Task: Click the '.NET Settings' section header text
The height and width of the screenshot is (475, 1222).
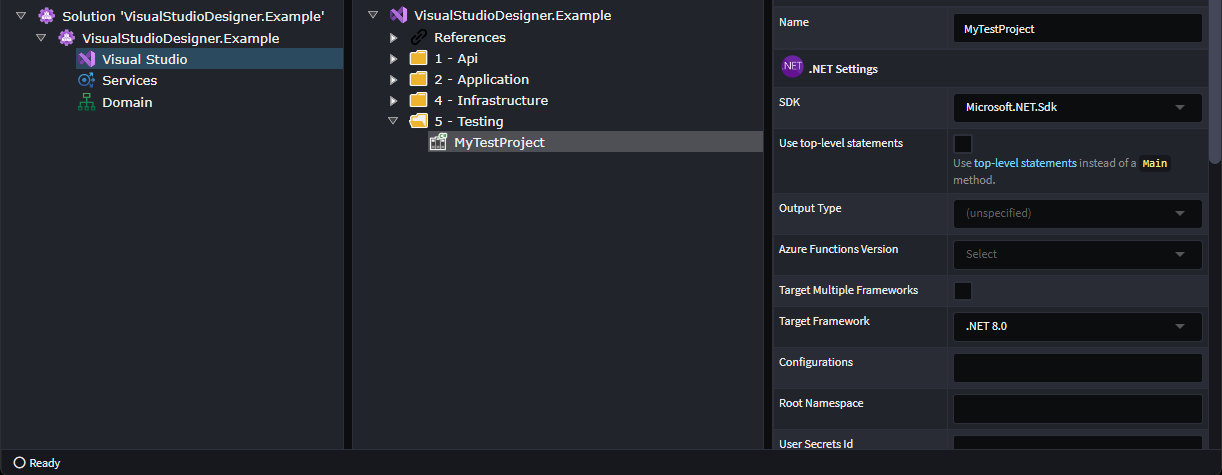Action: [x=843, y=69]
